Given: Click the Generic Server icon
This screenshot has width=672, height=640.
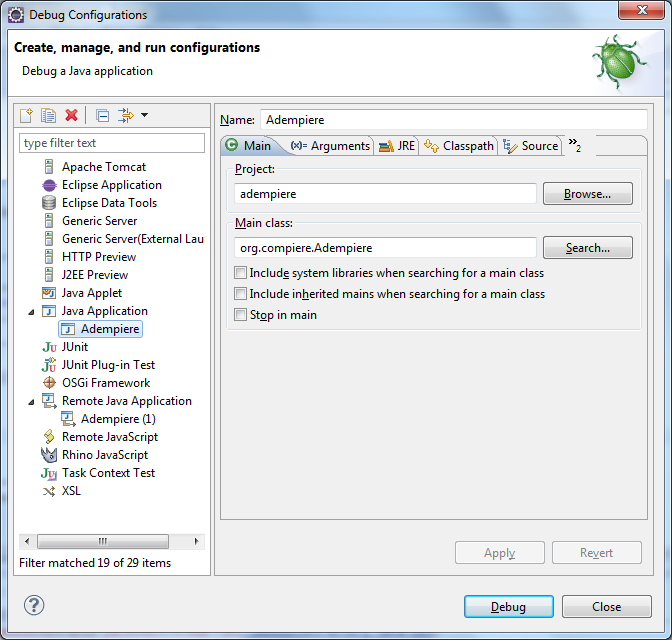Looking at the screenshot, I should [x=49, y=221].
